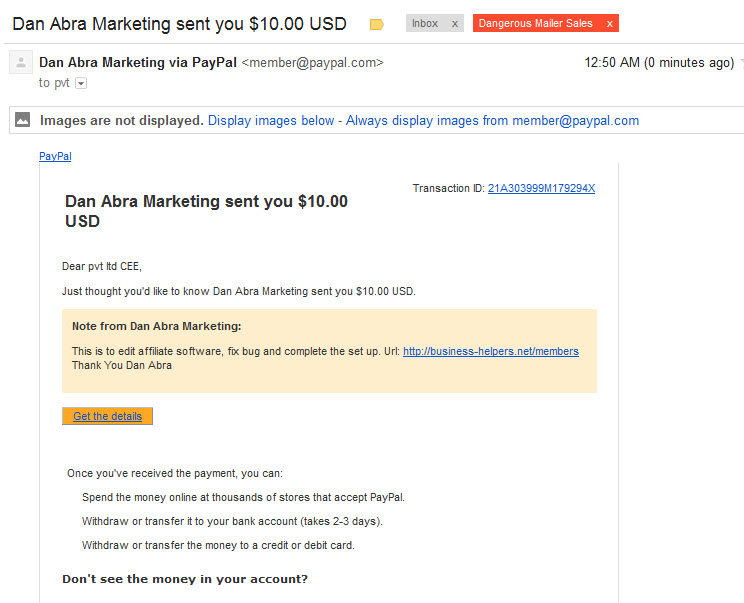Viewport: 744px width, 603px height.
Task: Click 'Spend the money online' line
Action: click(243, 497)
